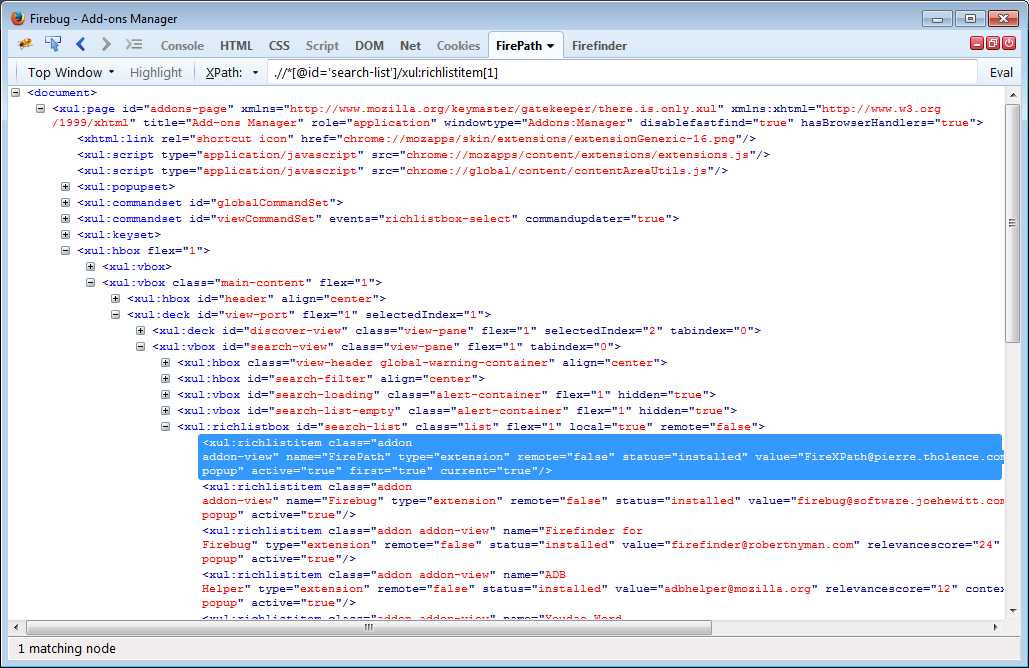
Task: Click the vertical scrollbar thumb
Action: pyautogui.click(x=1012, y=223)
